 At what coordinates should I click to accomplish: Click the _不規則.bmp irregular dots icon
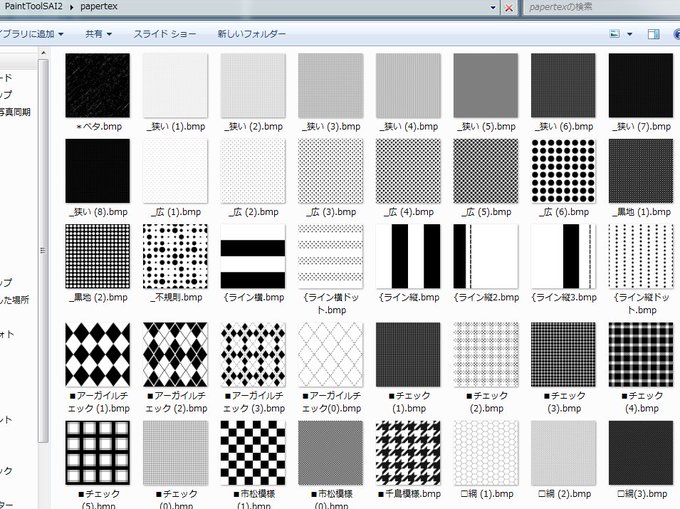point(175,256)
